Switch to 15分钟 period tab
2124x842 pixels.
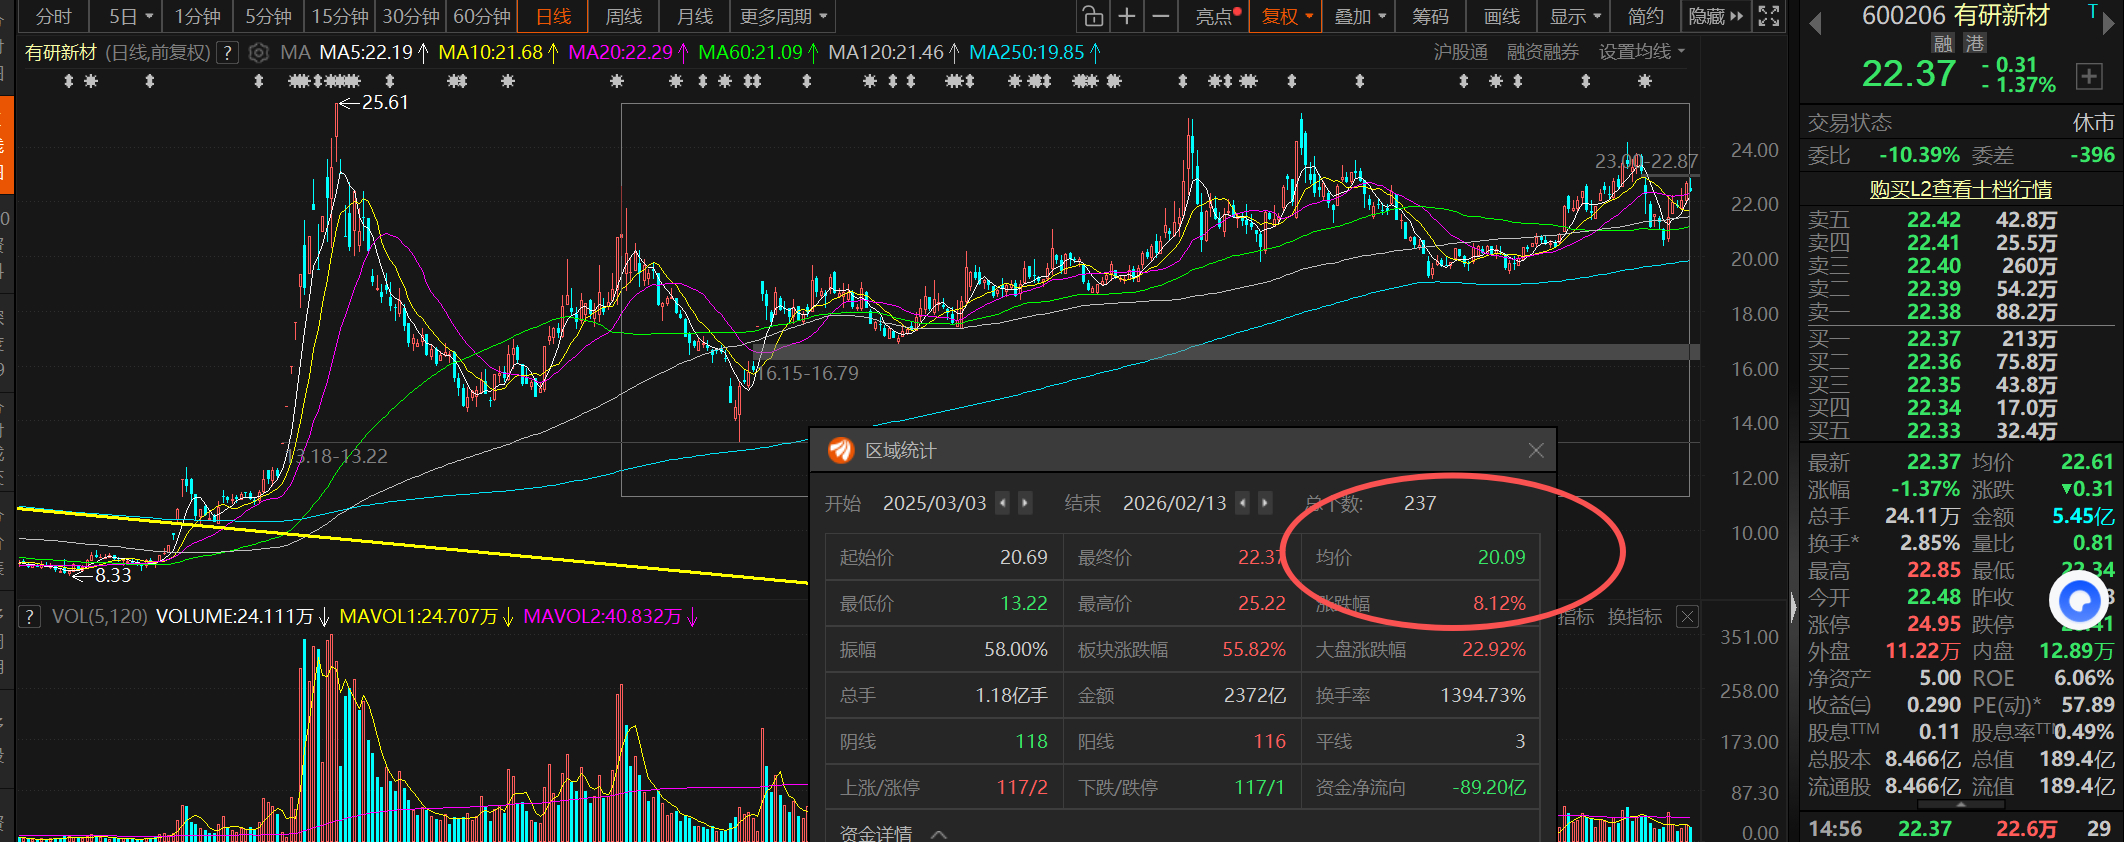[x=340, y=16]
